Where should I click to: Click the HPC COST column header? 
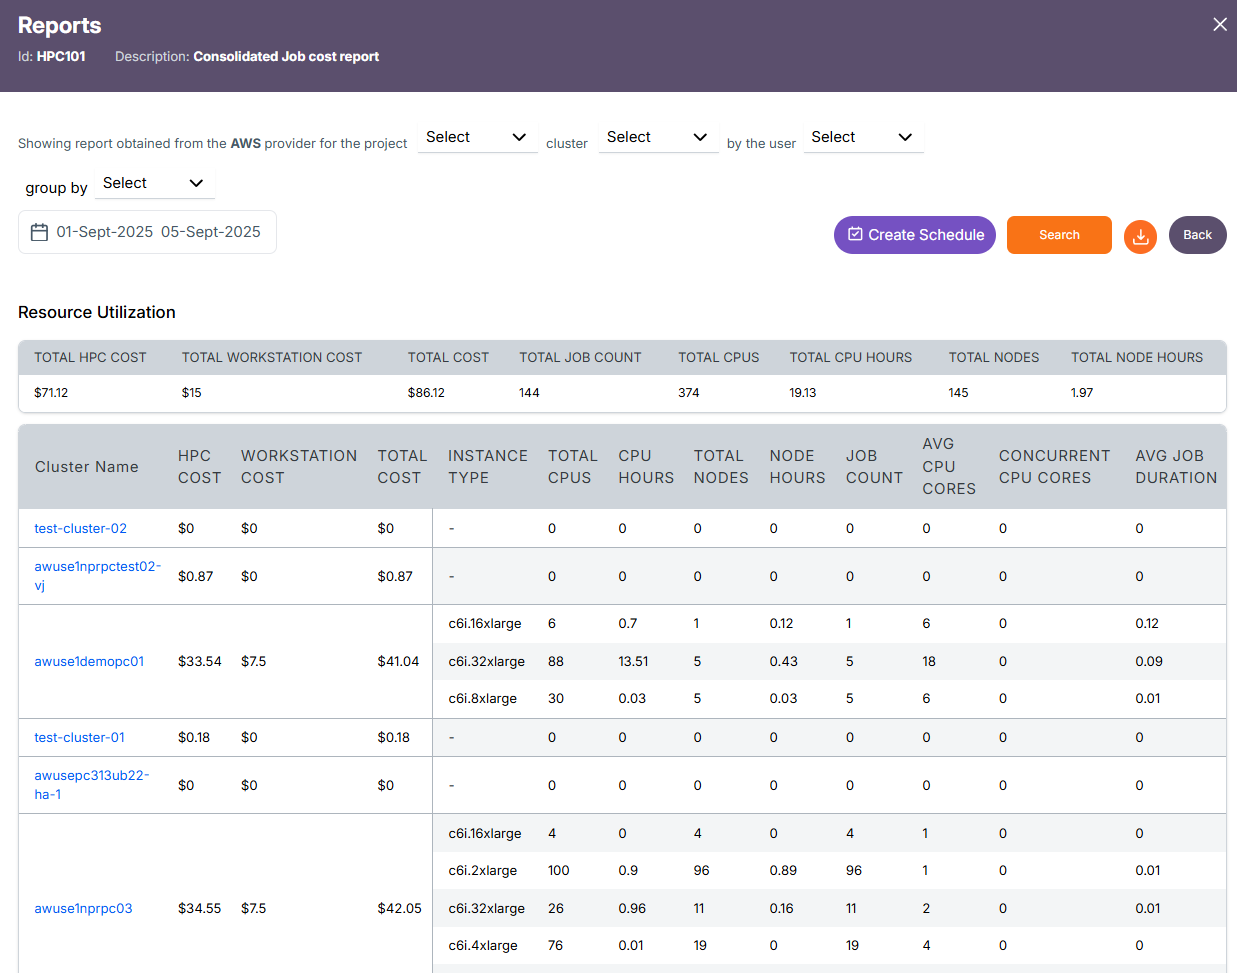click(199, 467)
